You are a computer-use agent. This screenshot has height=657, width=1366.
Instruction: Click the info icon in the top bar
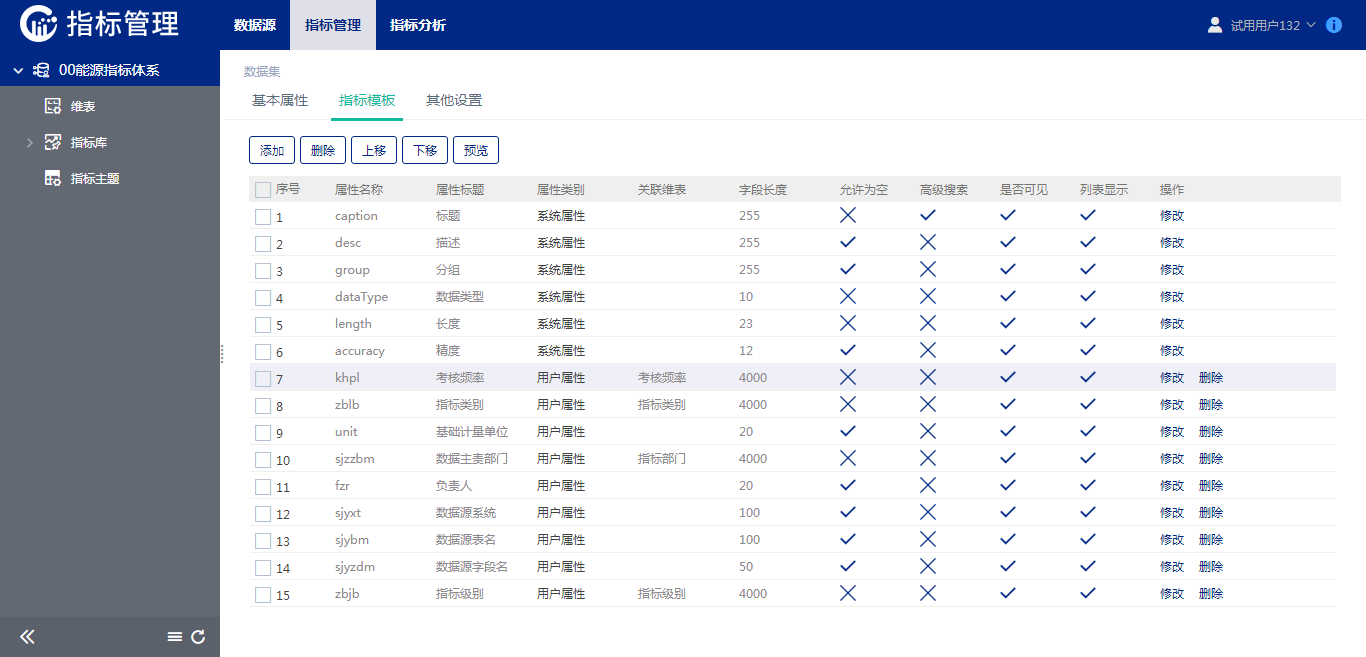(x=1333, y=25)
